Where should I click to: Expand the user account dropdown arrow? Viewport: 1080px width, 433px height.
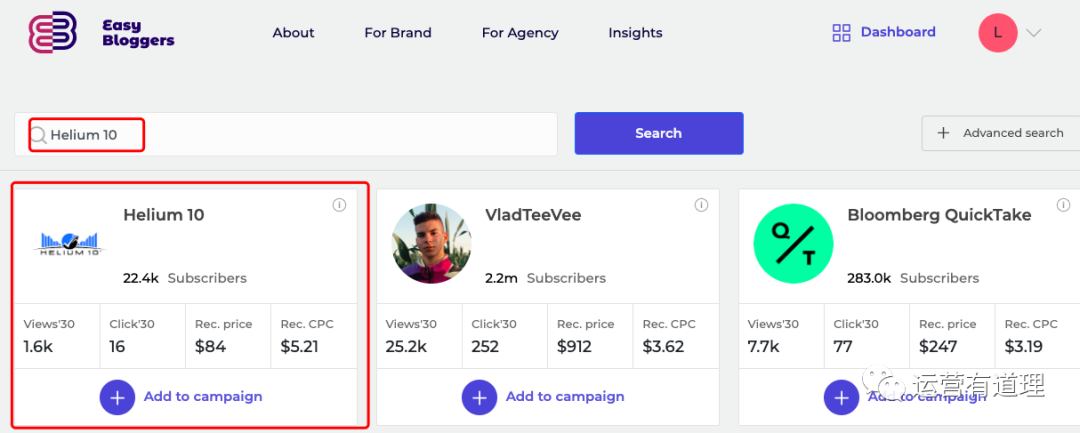1034,33
